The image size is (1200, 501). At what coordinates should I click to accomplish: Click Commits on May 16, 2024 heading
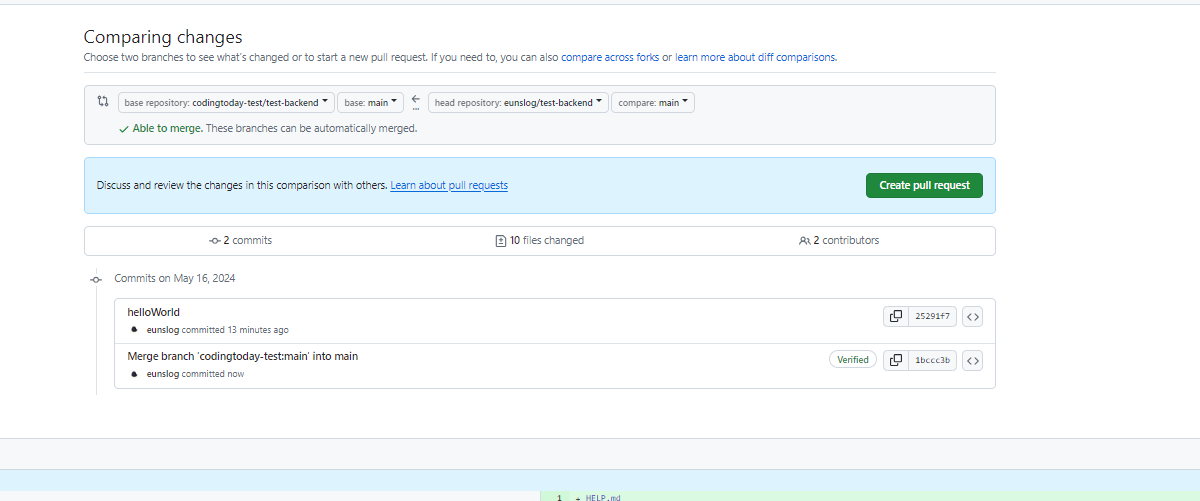[x=175, y=278]
